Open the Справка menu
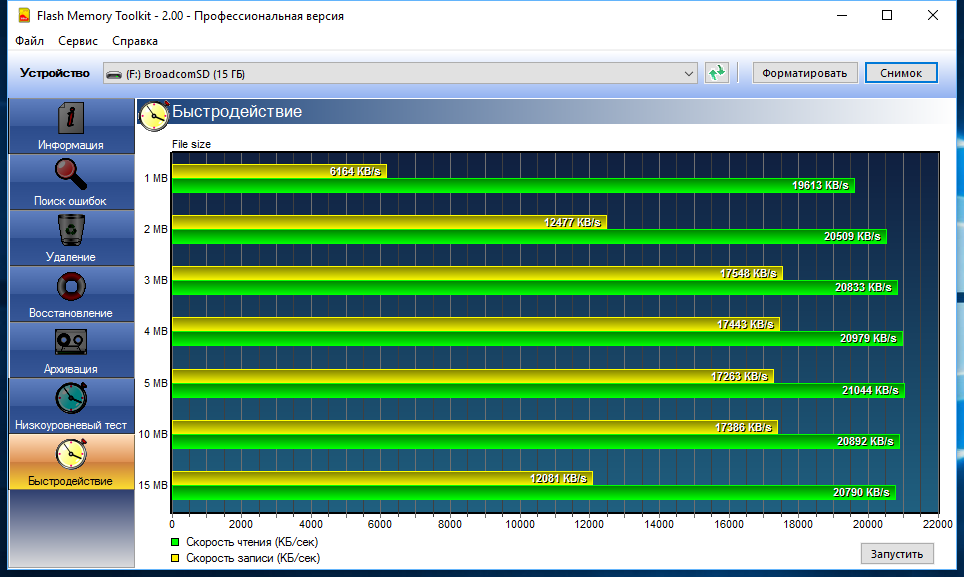This screenshot has width=964, height=577. [x=135, y=41]
